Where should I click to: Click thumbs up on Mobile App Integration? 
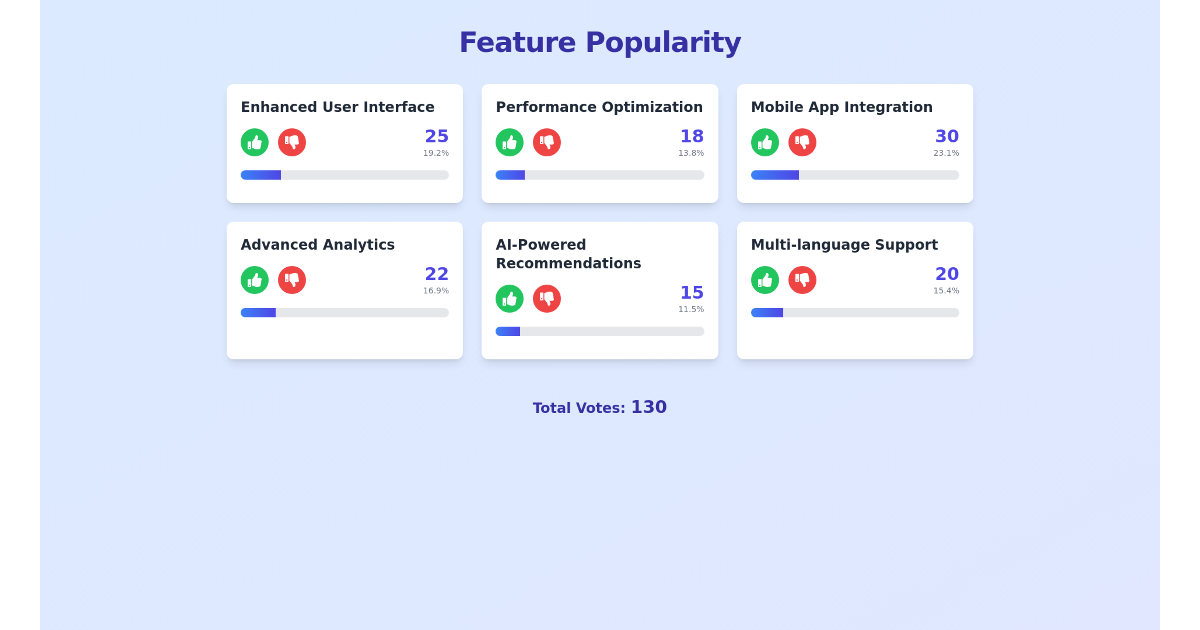765,142
